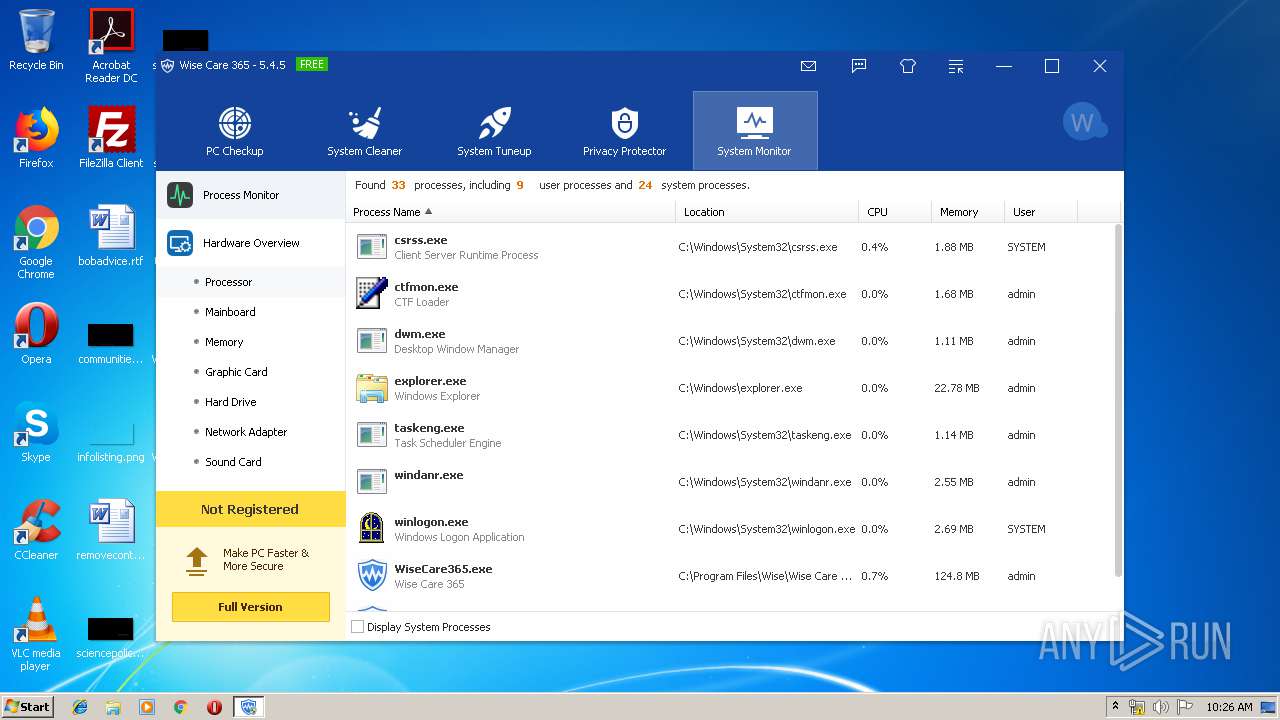Click the dwm.exe process icon
Screen dimensions: 1280x720
(x=372, y=341)
